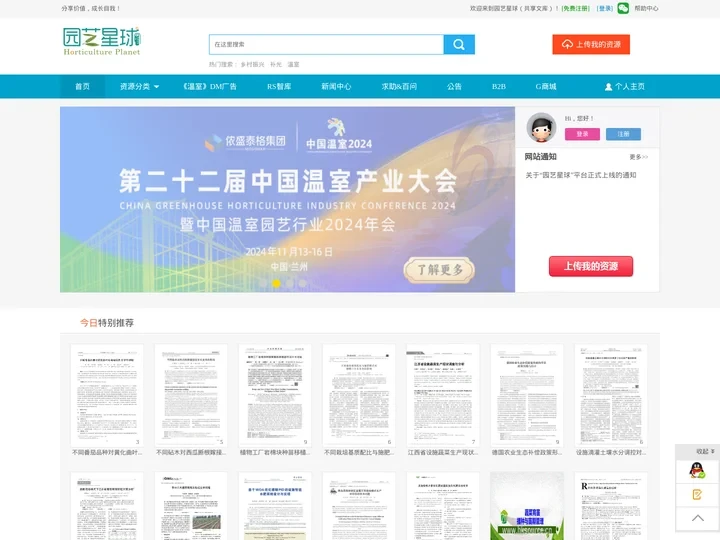Open the green-cover document thumbnail in second row
720x540 pixels.
[x=527, y=506]
